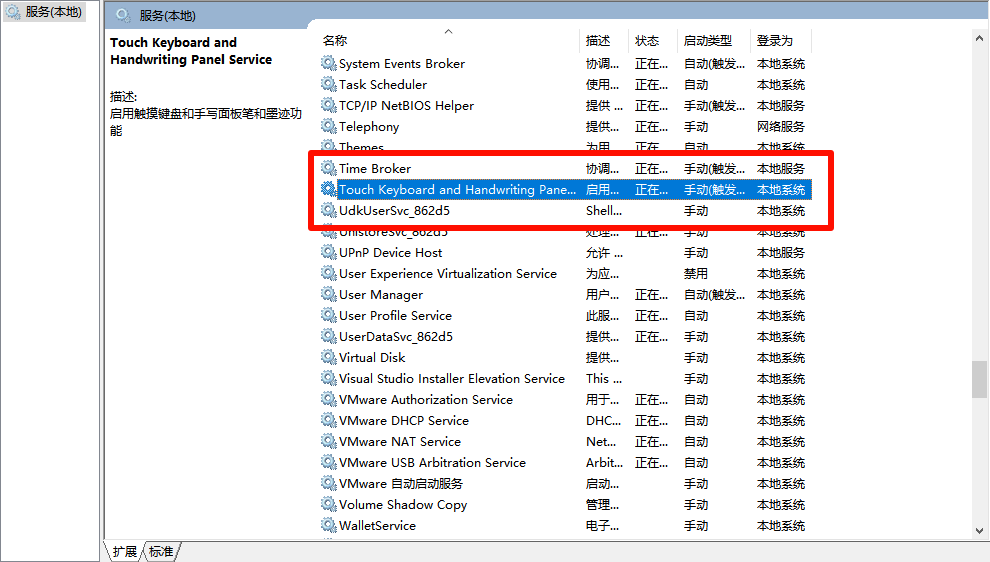Click the Virtual Disk service gear icon

point(329,358)
